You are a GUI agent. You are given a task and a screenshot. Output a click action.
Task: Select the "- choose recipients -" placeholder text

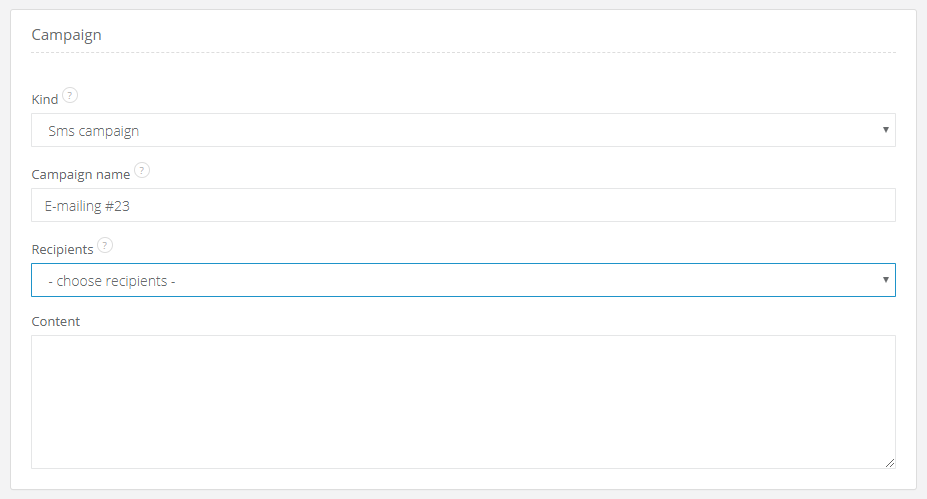(x=112, y=281)
